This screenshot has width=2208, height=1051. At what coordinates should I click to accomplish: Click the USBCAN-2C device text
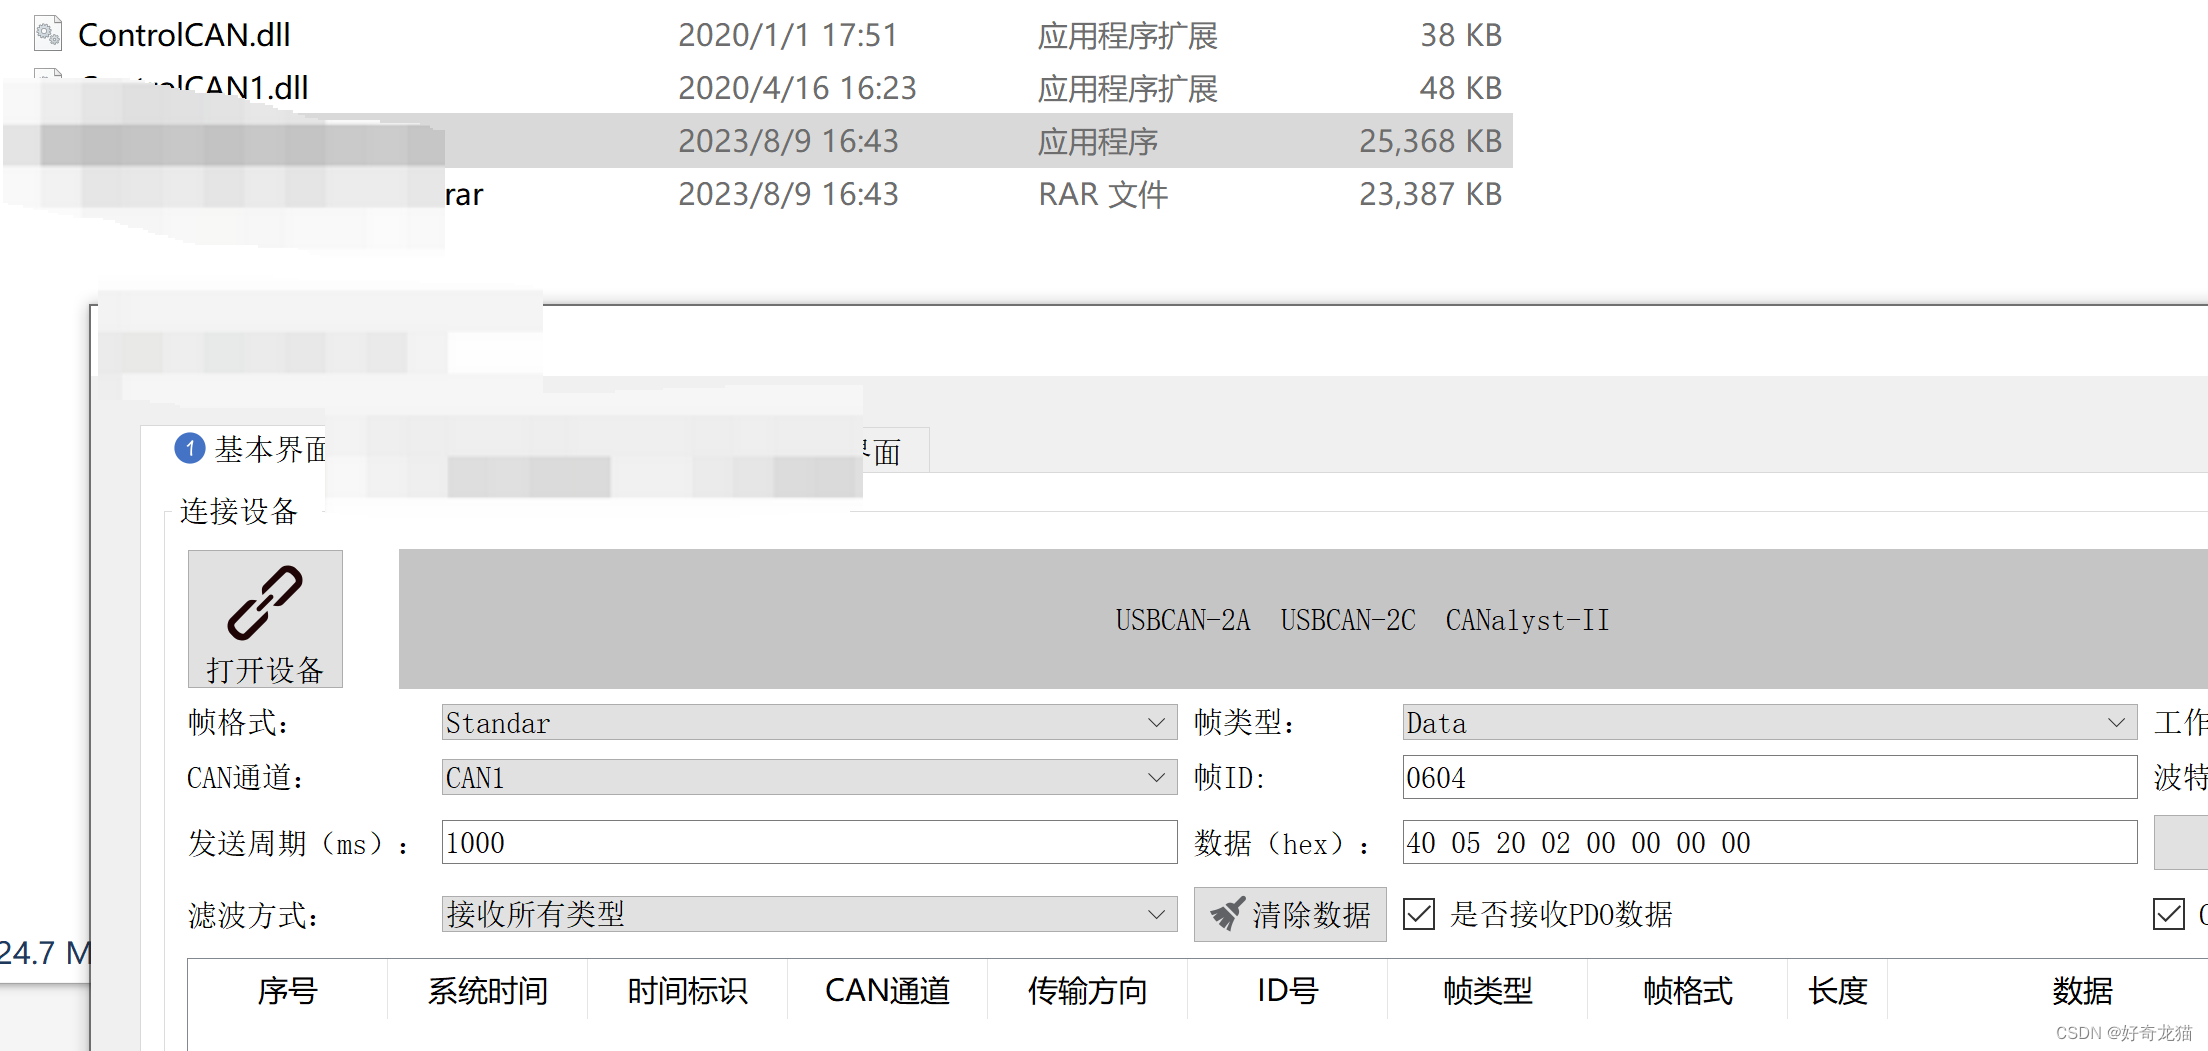(x=1348, y=620)
